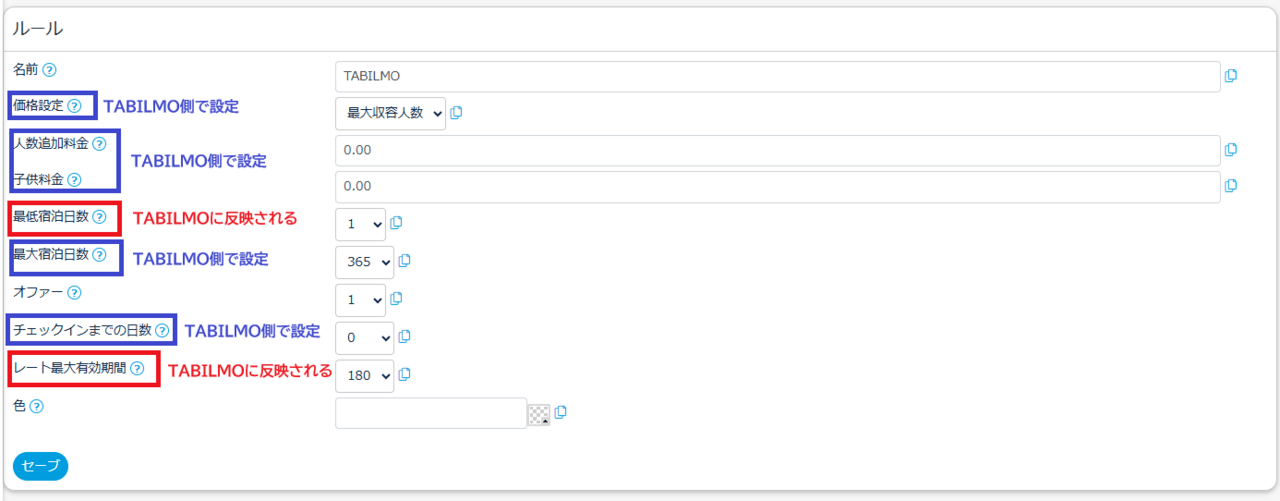The image size is (1280, 501).
Task: Click the help icon next to 人数追加料金
Action: click(x=99, y=144)
